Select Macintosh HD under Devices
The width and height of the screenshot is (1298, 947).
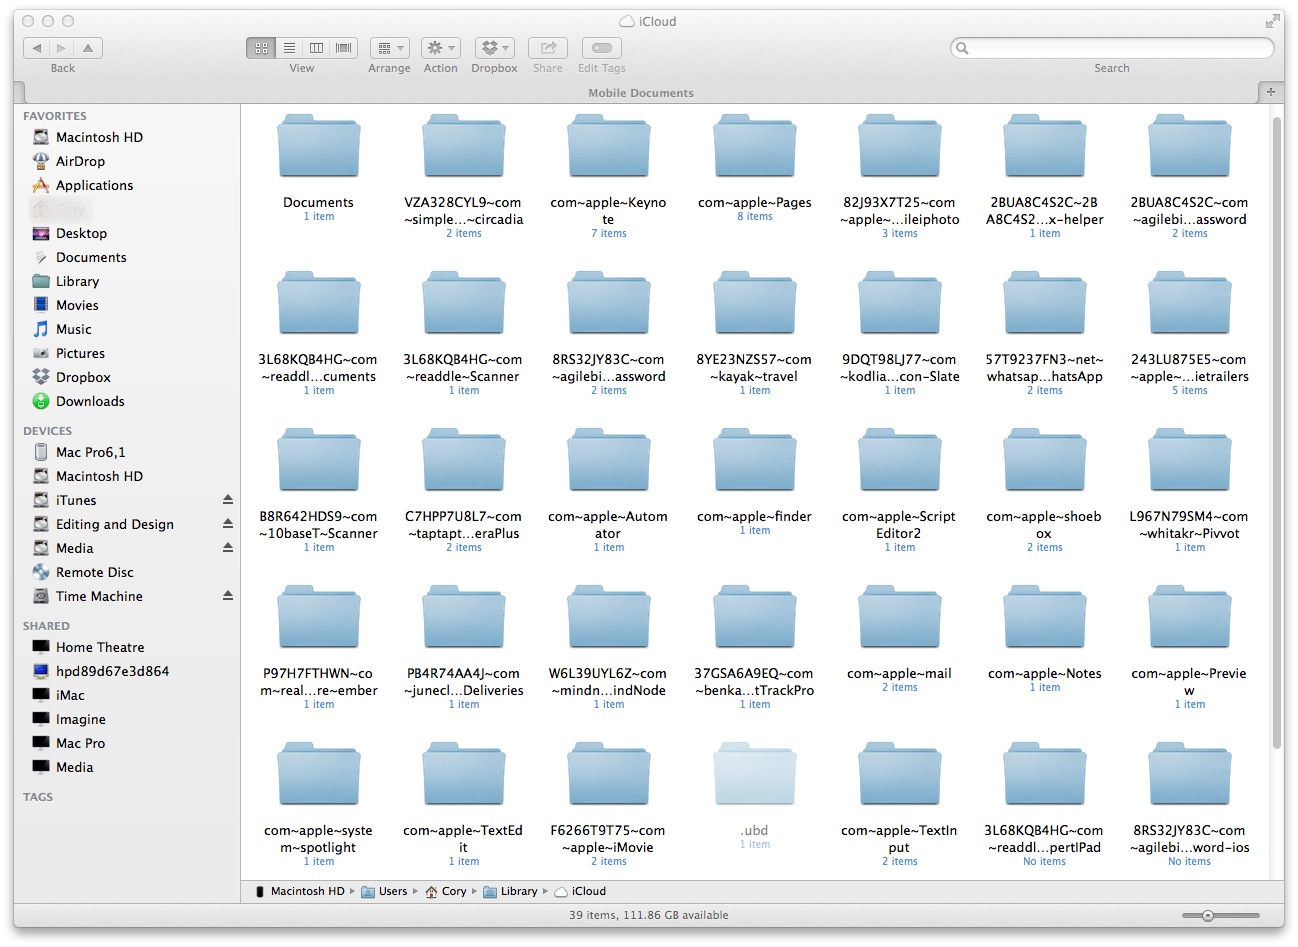pos(99,476)
